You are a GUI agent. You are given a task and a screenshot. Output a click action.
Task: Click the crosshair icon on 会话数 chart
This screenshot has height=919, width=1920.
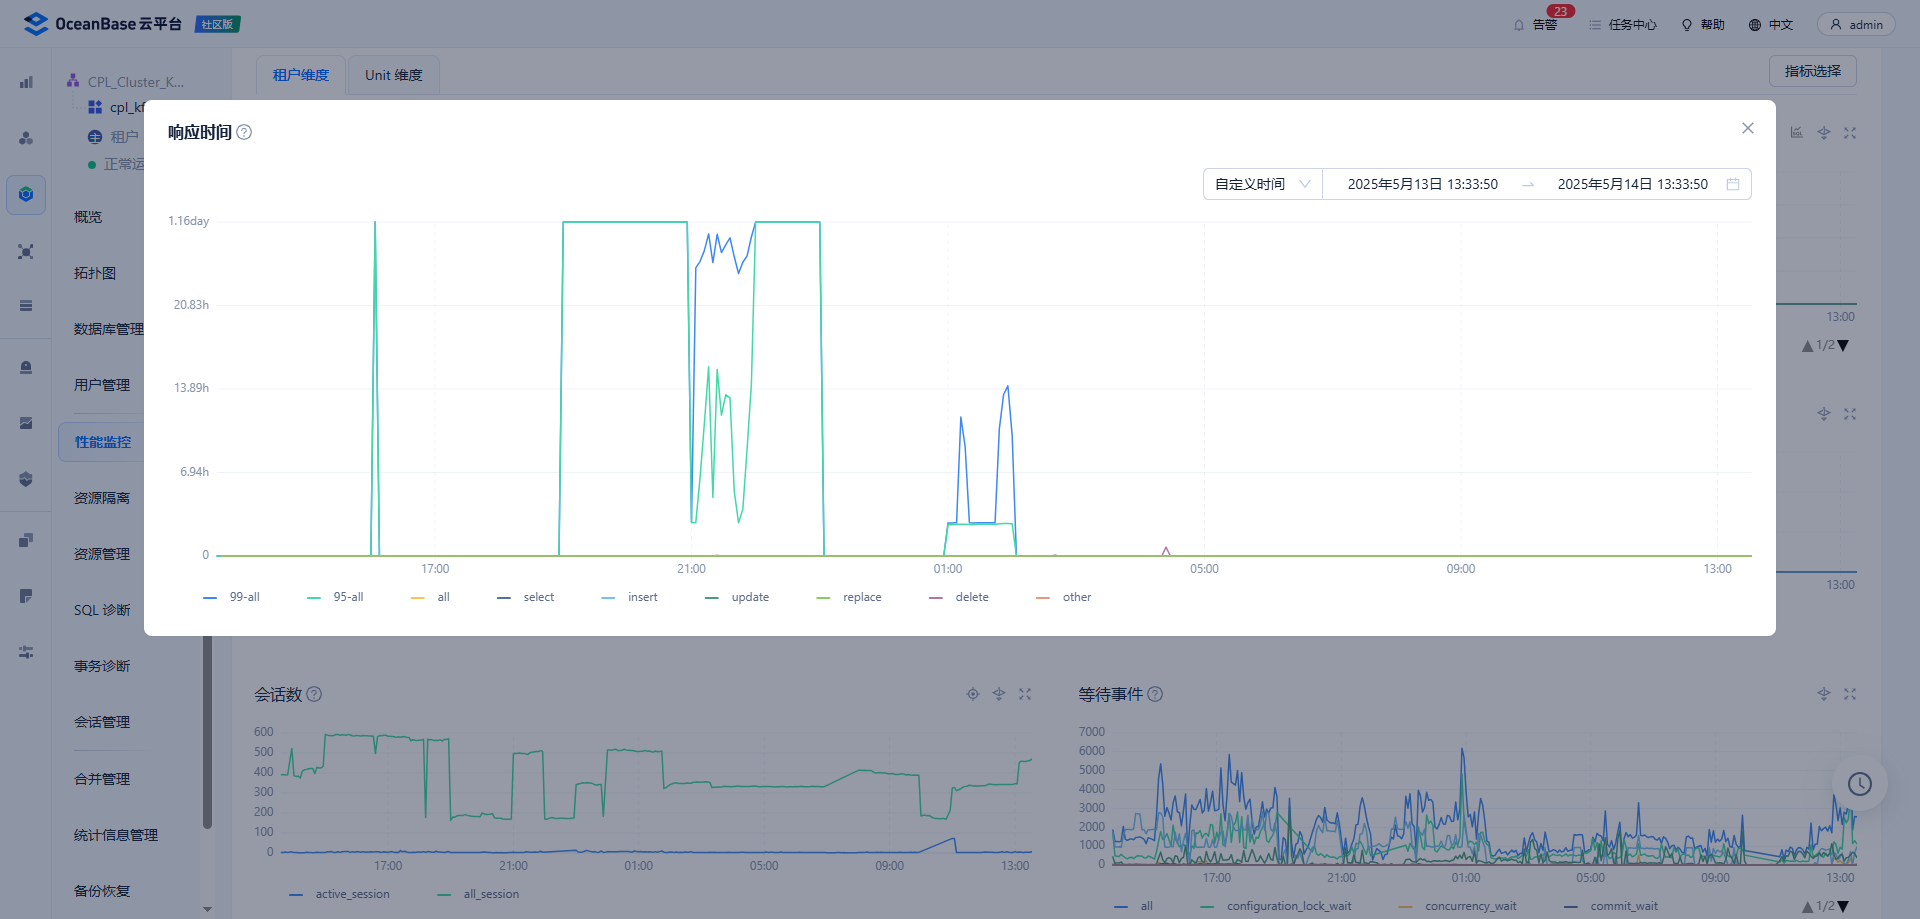click(973, 694)
